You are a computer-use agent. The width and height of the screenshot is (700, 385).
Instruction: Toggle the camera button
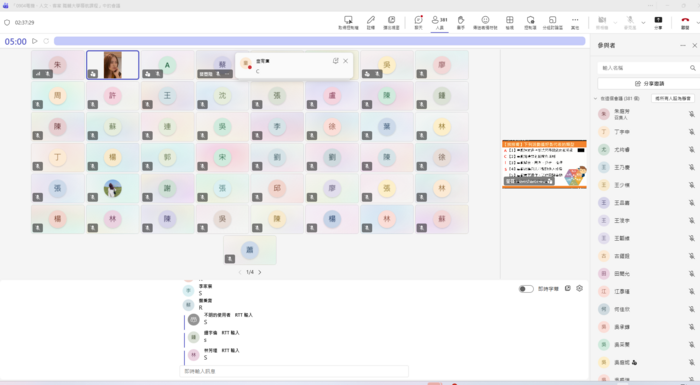pyautogui.click(x=602, y=22)
